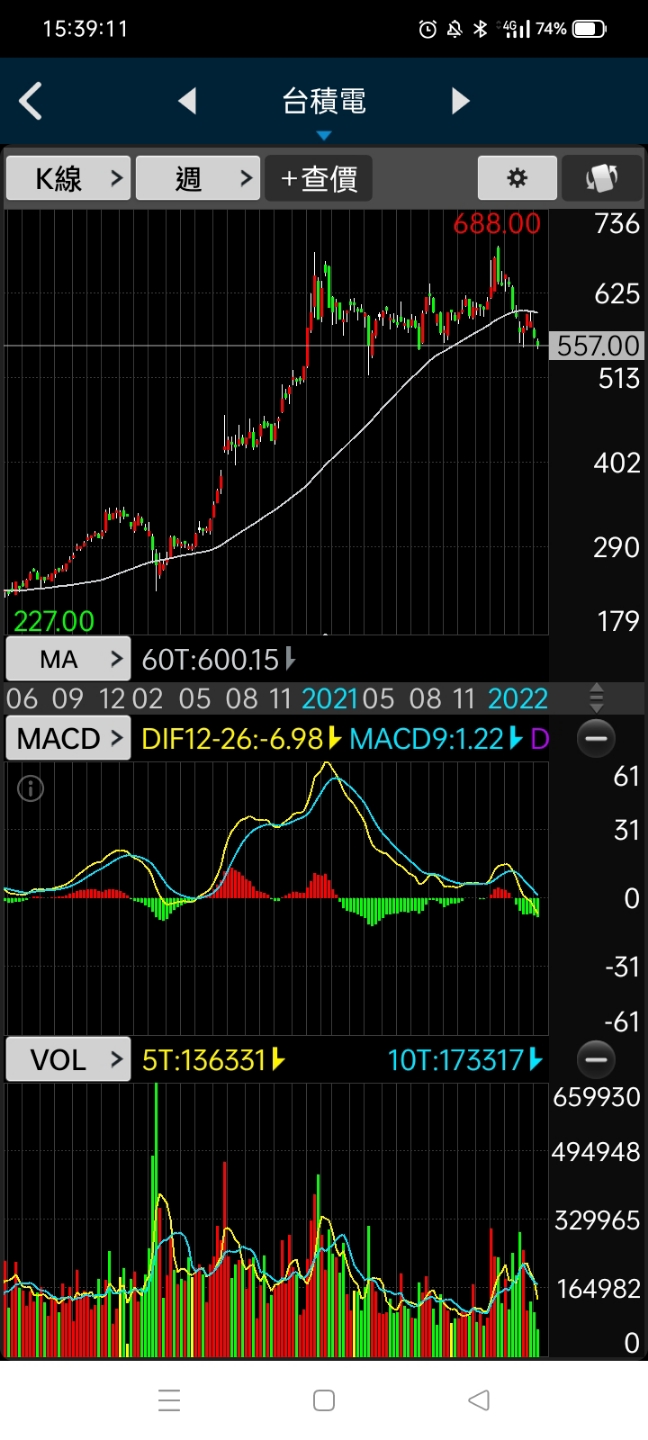Tap the Bluetooth icon in status bar
This screenshot has height=1440, width=648.
coord(480,29)
